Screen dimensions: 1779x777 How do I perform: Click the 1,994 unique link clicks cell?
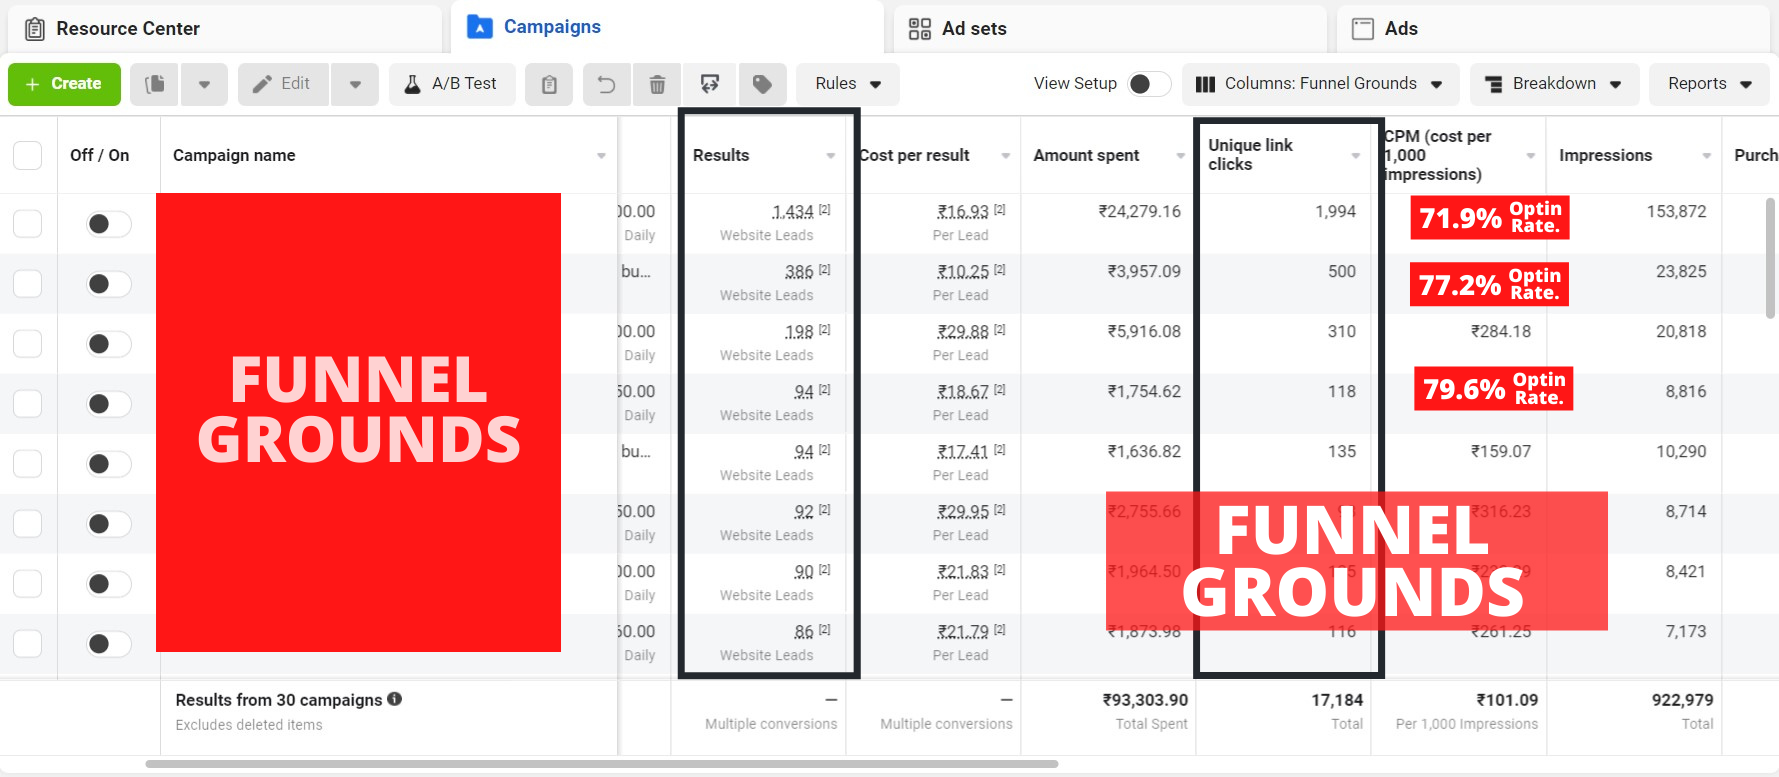pos(1335,211)
